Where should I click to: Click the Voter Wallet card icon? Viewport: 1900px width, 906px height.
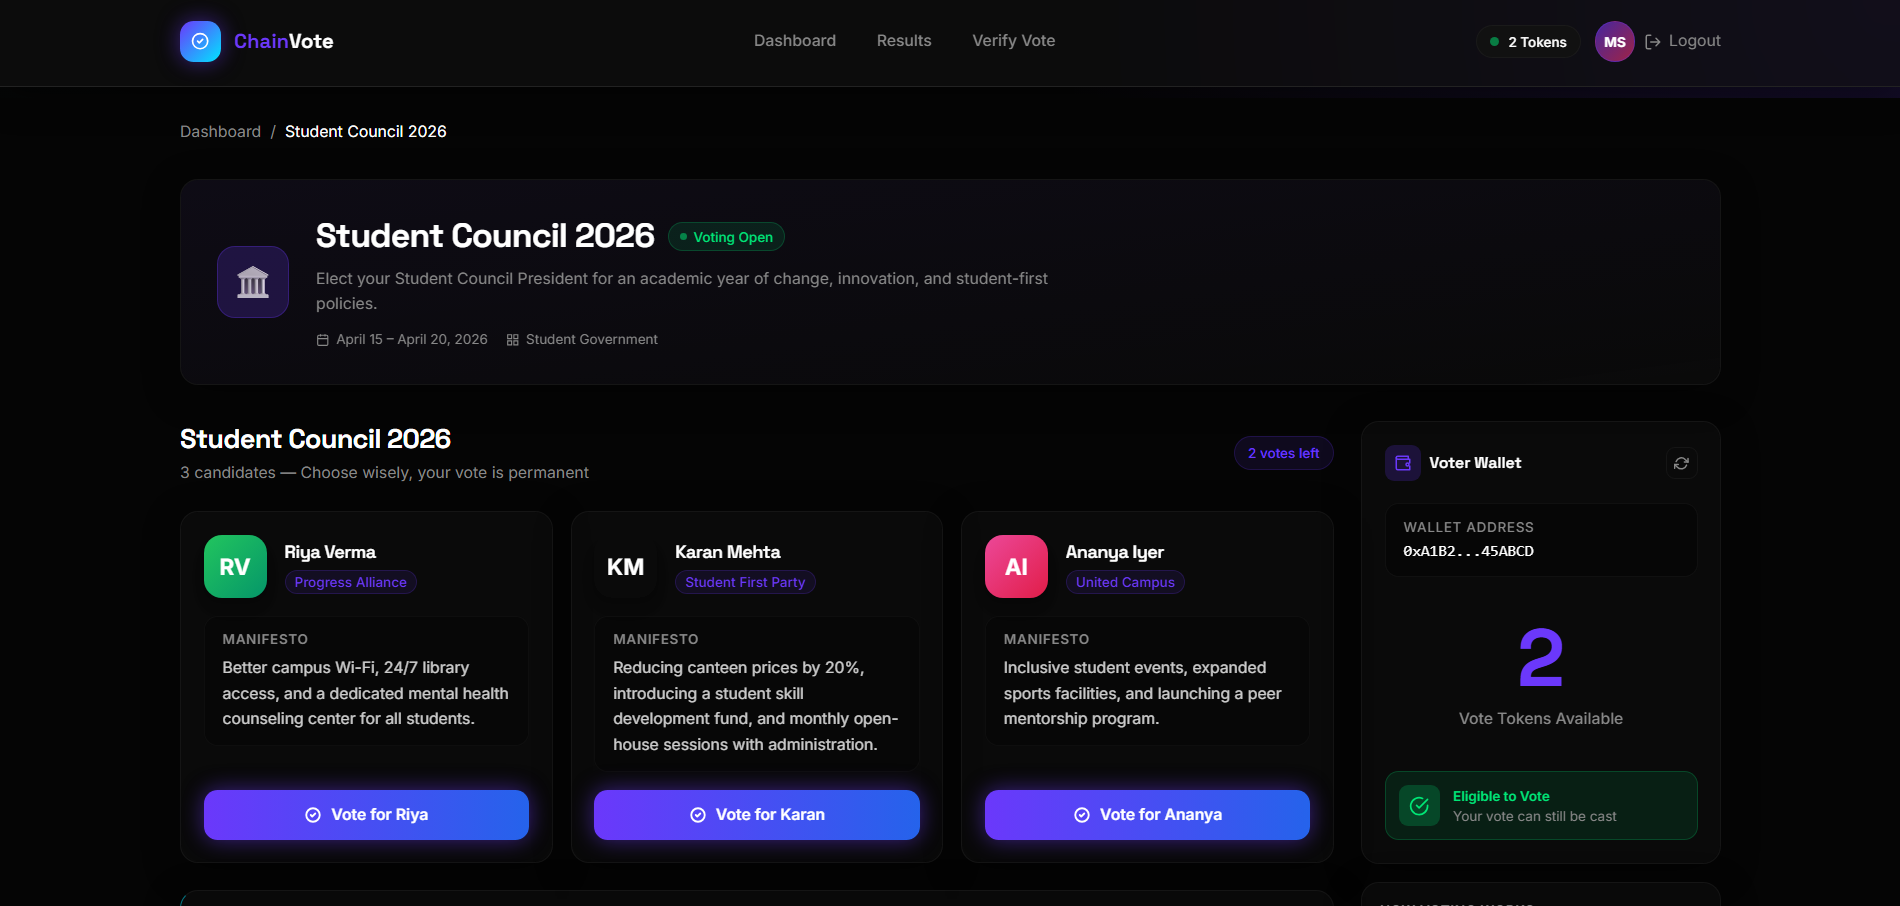click(x=1402, y=463)
